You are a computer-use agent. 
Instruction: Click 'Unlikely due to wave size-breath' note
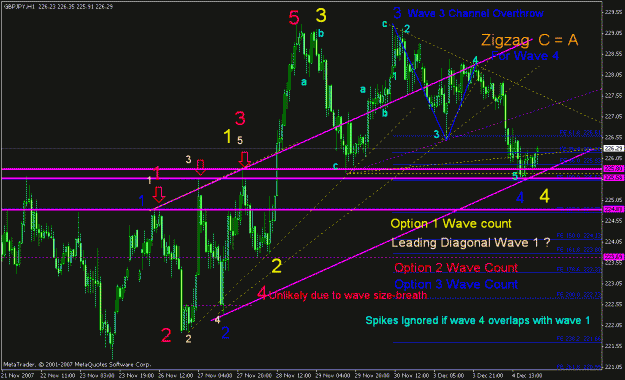(348, 295)
